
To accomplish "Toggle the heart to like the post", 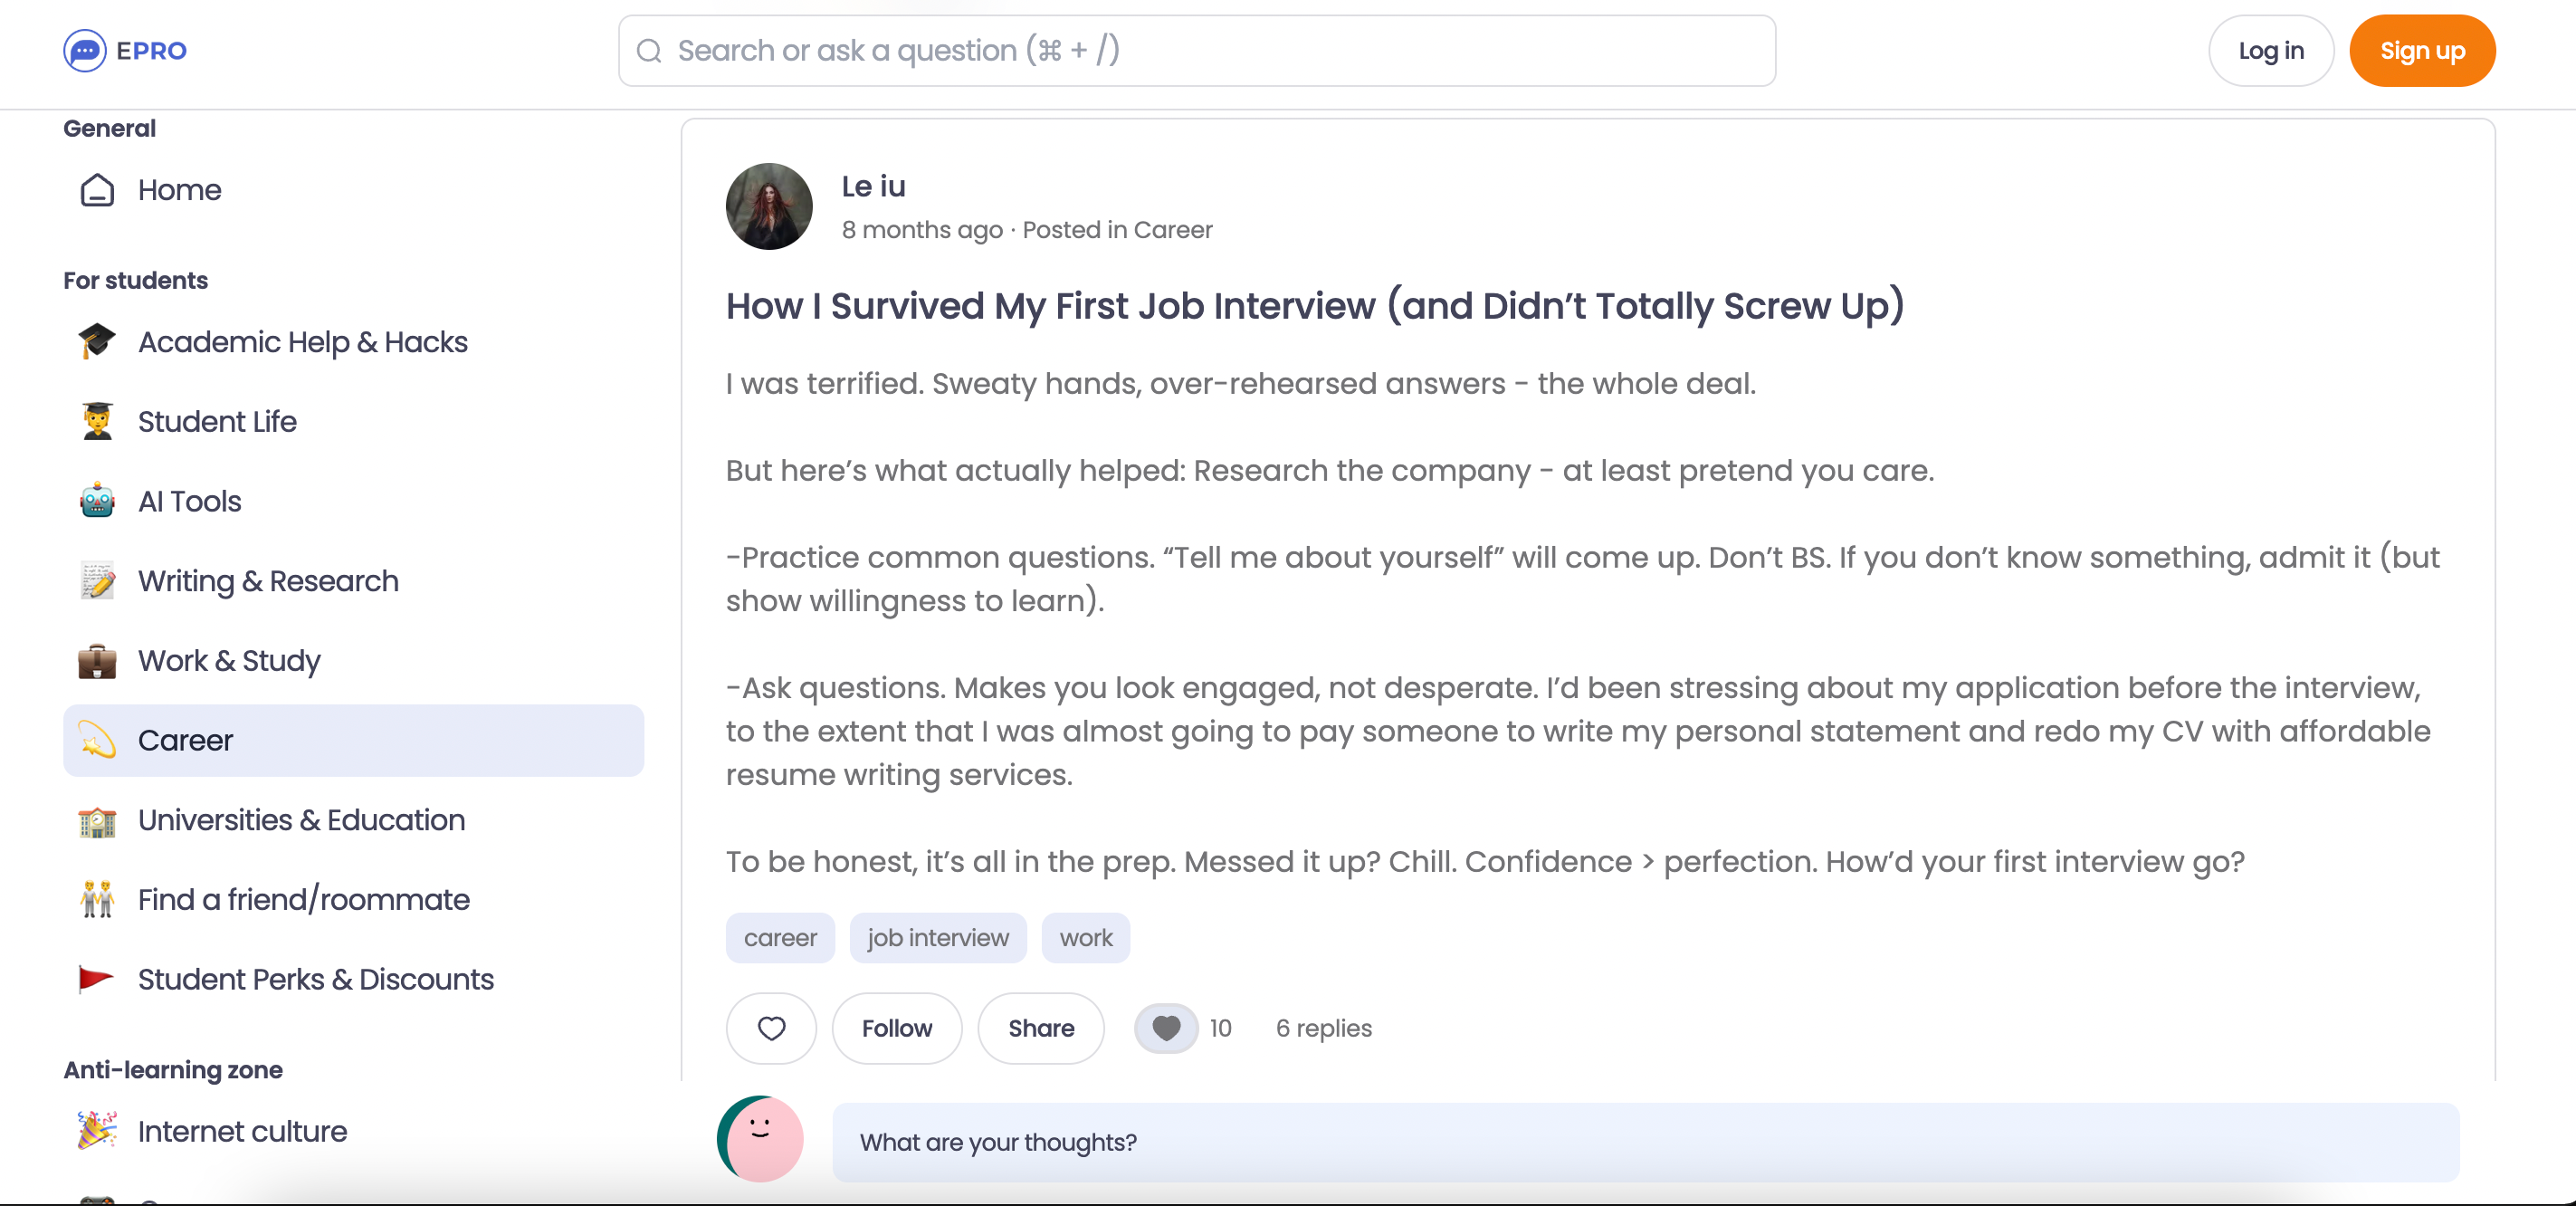I will (771, 1028).
